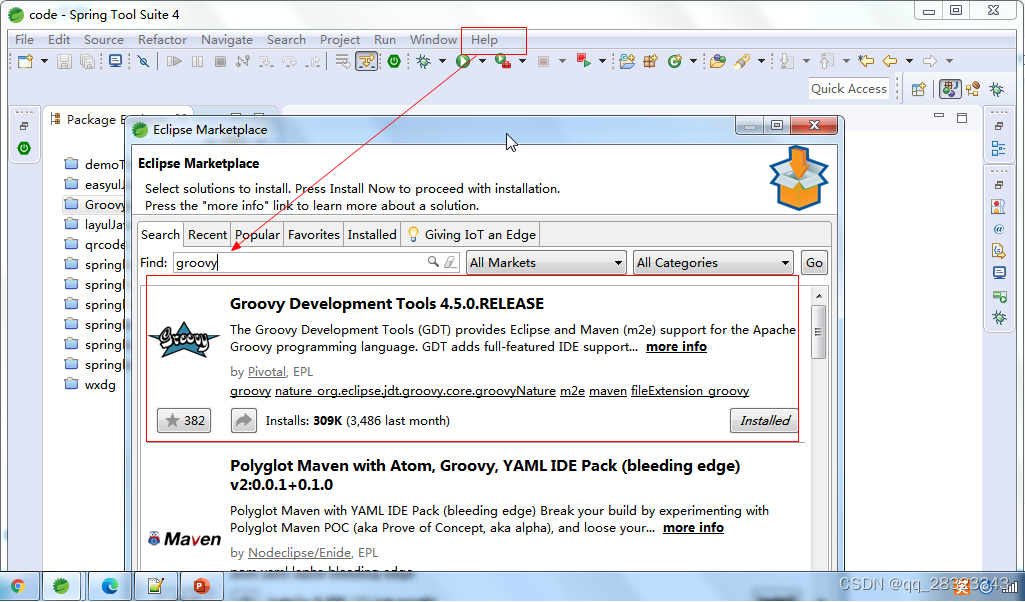Select the wxdg project in Package Explorer
This screenshot has height=602, width=1025.
tap(90, 385)
